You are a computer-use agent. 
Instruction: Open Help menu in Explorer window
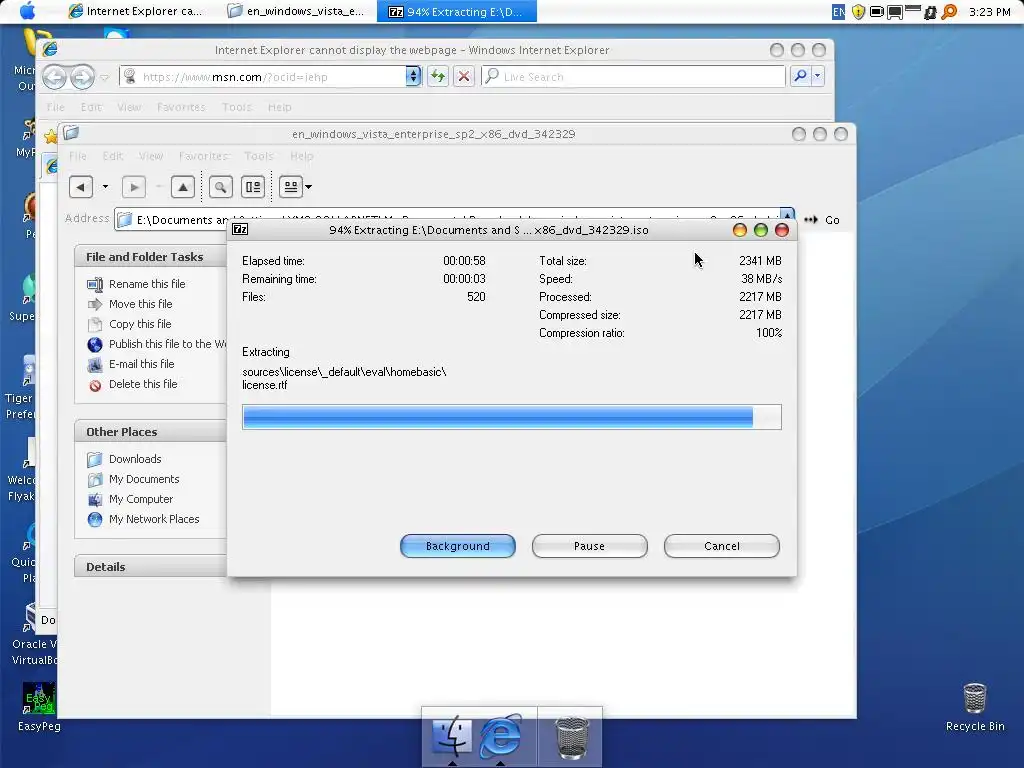[x=302, y=156]
